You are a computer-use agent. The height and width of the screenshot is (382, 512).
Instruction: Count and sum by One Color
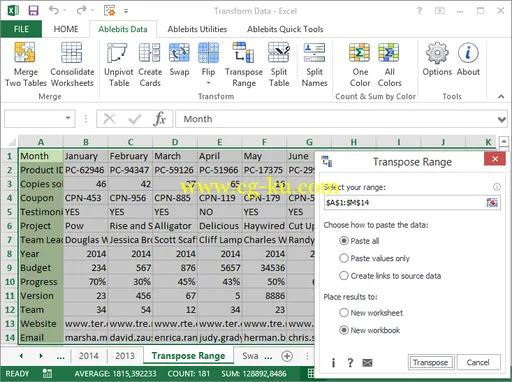click(x=360, y=64)
